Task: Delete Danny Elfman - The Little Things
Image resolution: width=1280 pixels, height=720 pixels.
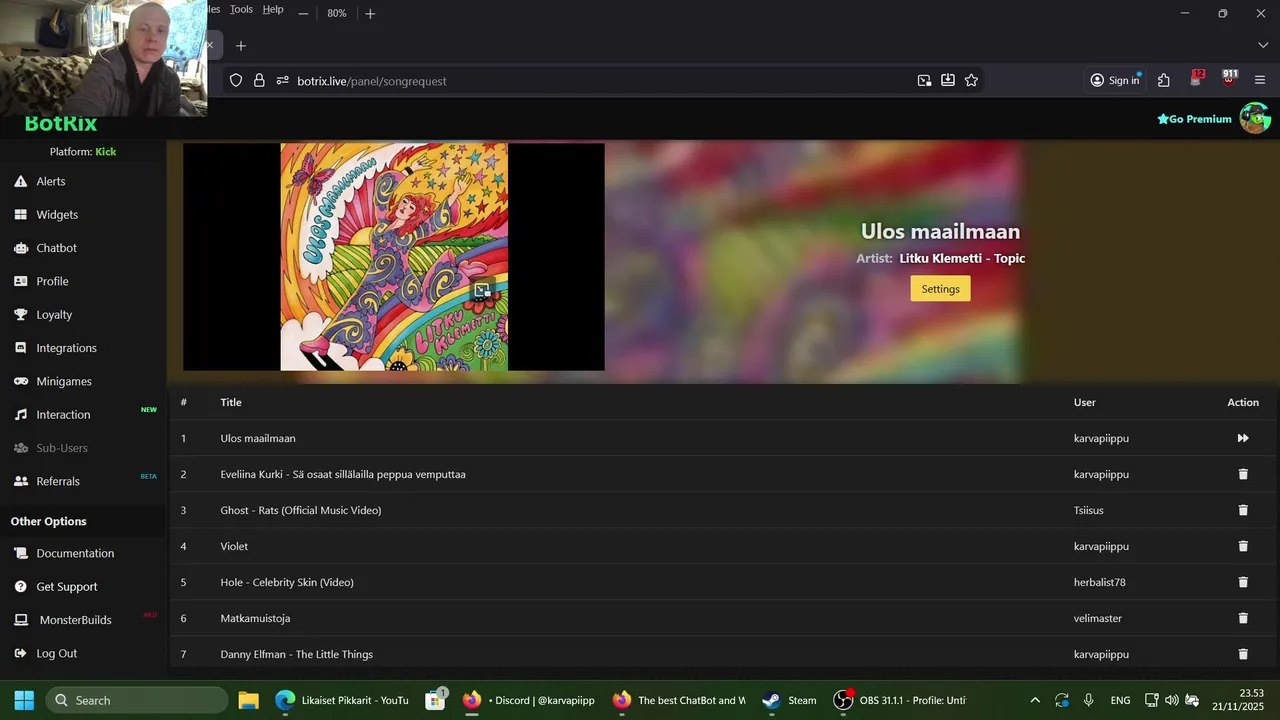Action: (x=1243, y=654)
